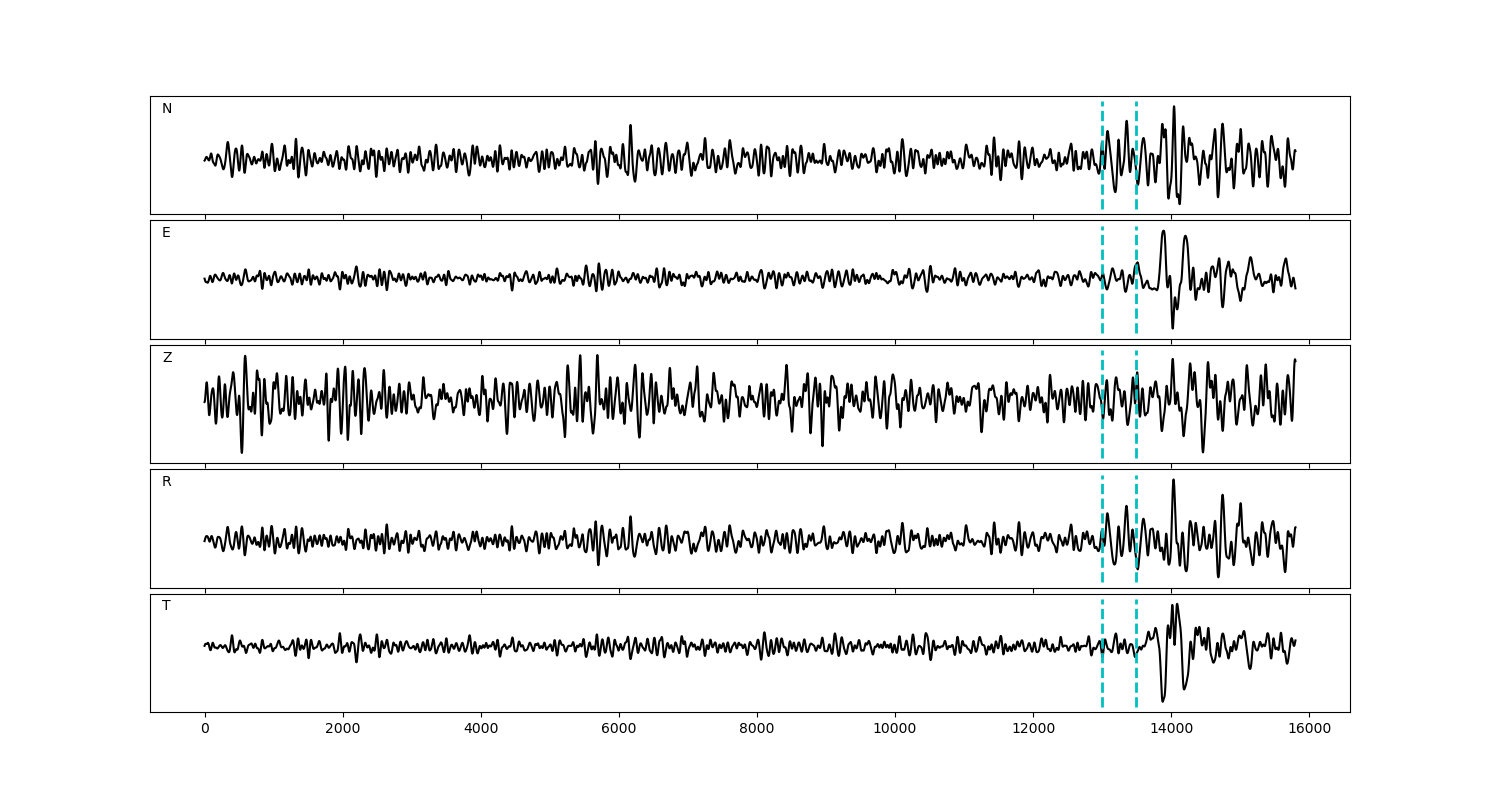
Task: Select the 12000 tick label
Action: 1033,730
